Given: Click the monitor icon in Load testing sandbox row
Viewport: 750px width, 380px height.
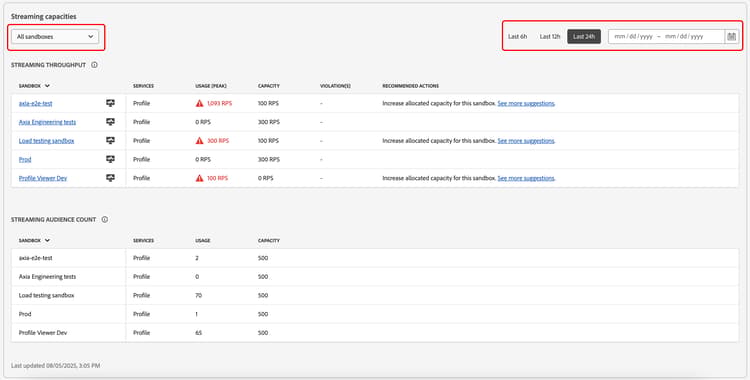Looking at the screenshot, I should point(110,140).
